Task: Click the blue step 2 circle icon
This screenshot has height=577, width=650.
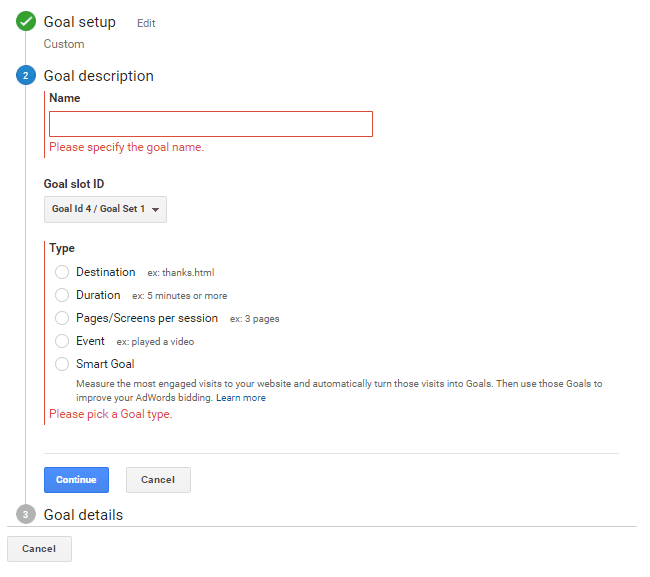Action: pos(26,75)
